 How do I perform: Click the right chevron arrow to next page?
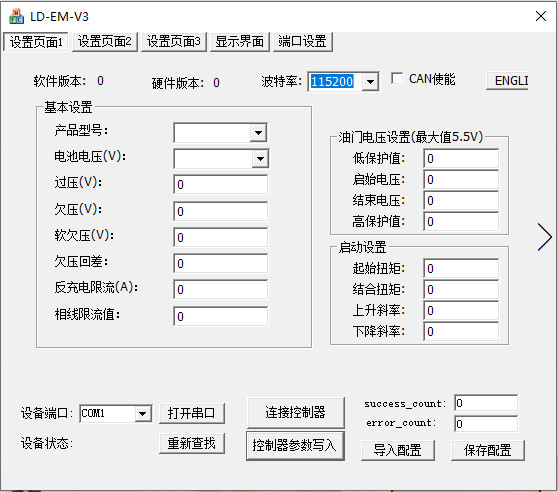[545, 237]
